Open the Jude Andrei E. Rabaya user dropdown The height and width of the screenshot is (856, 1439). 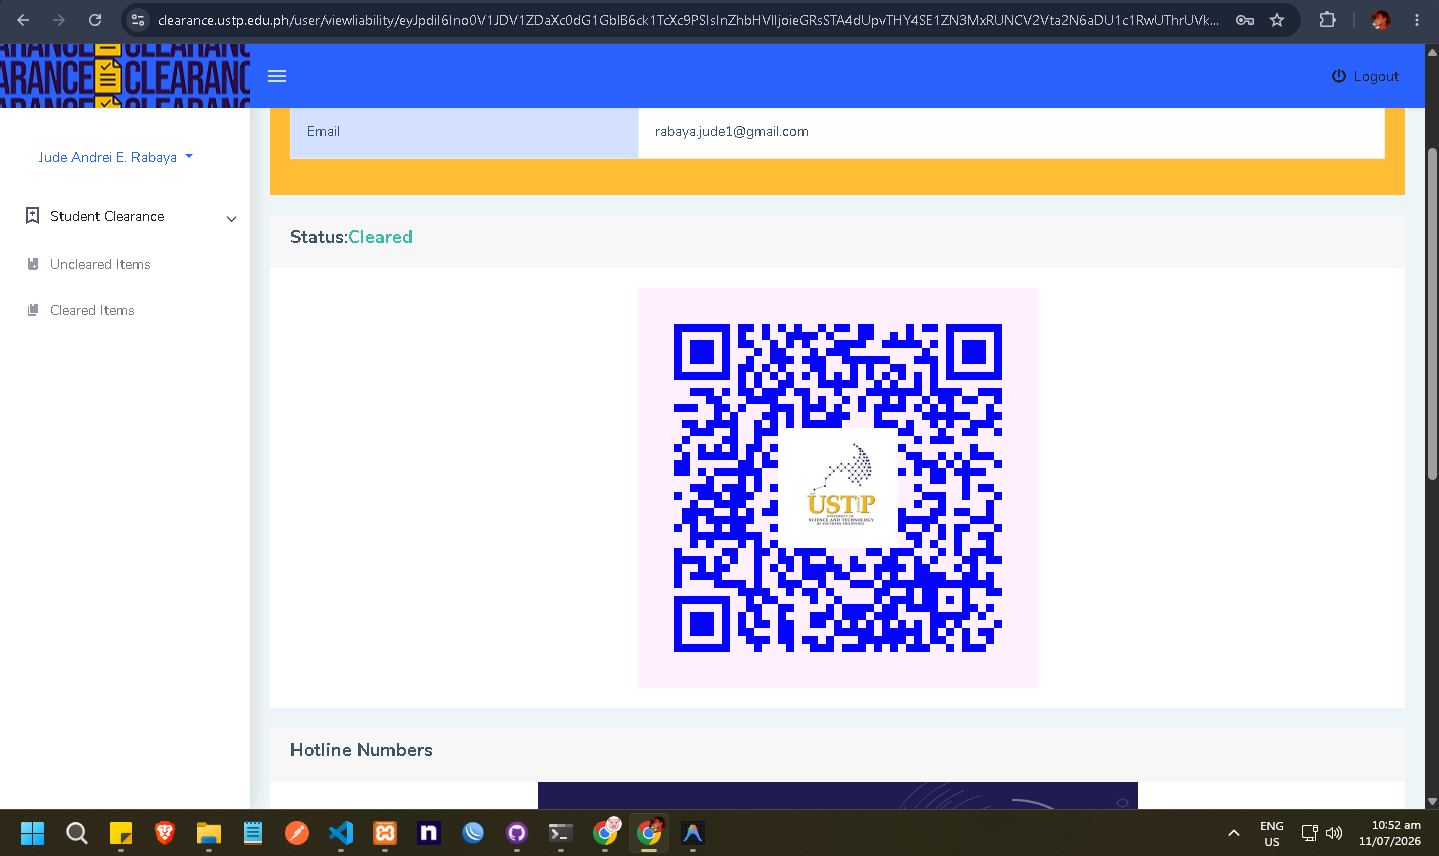115,157
